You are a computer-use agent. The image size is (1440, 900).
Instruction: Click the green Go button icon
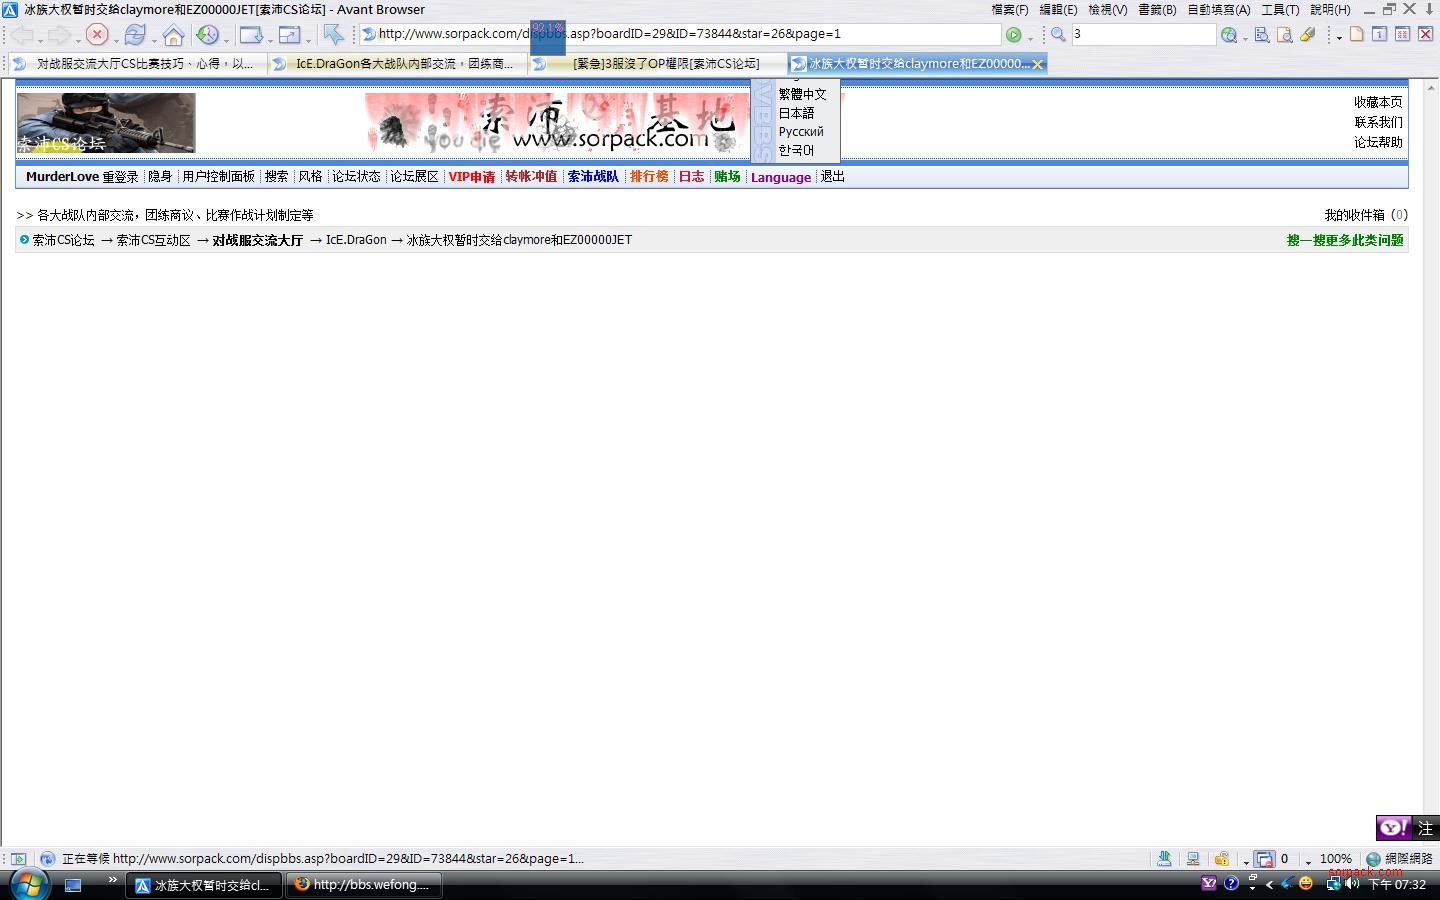tap(1013, 35)
